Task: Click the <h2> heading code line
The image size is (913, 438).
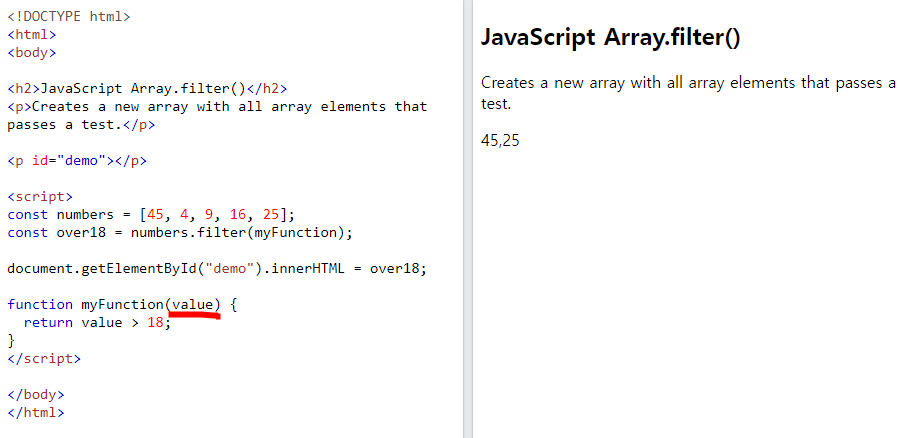Action: coord(147,89)
